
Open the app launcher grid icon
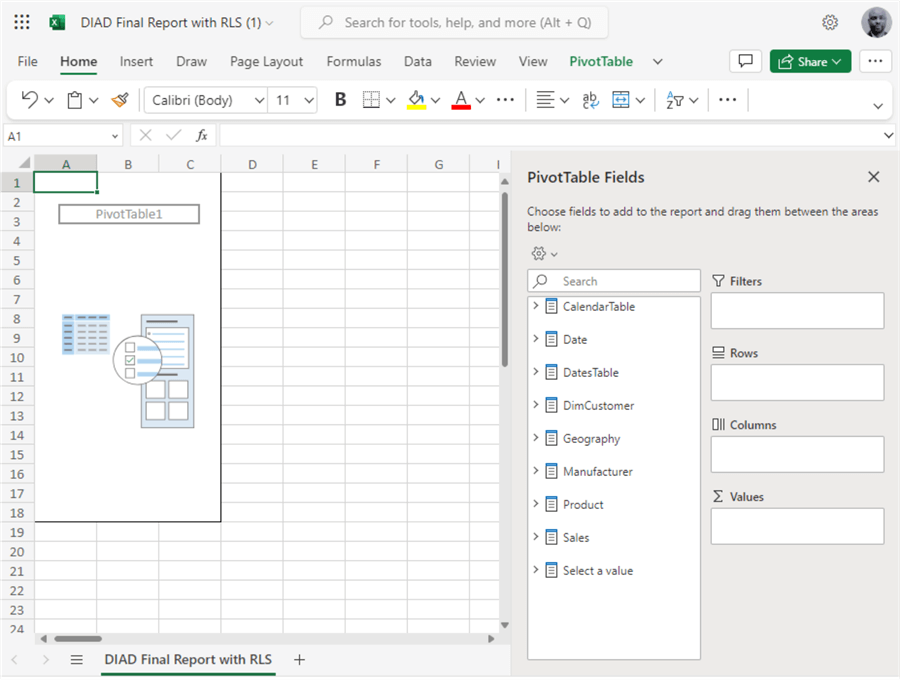(22, 22)
